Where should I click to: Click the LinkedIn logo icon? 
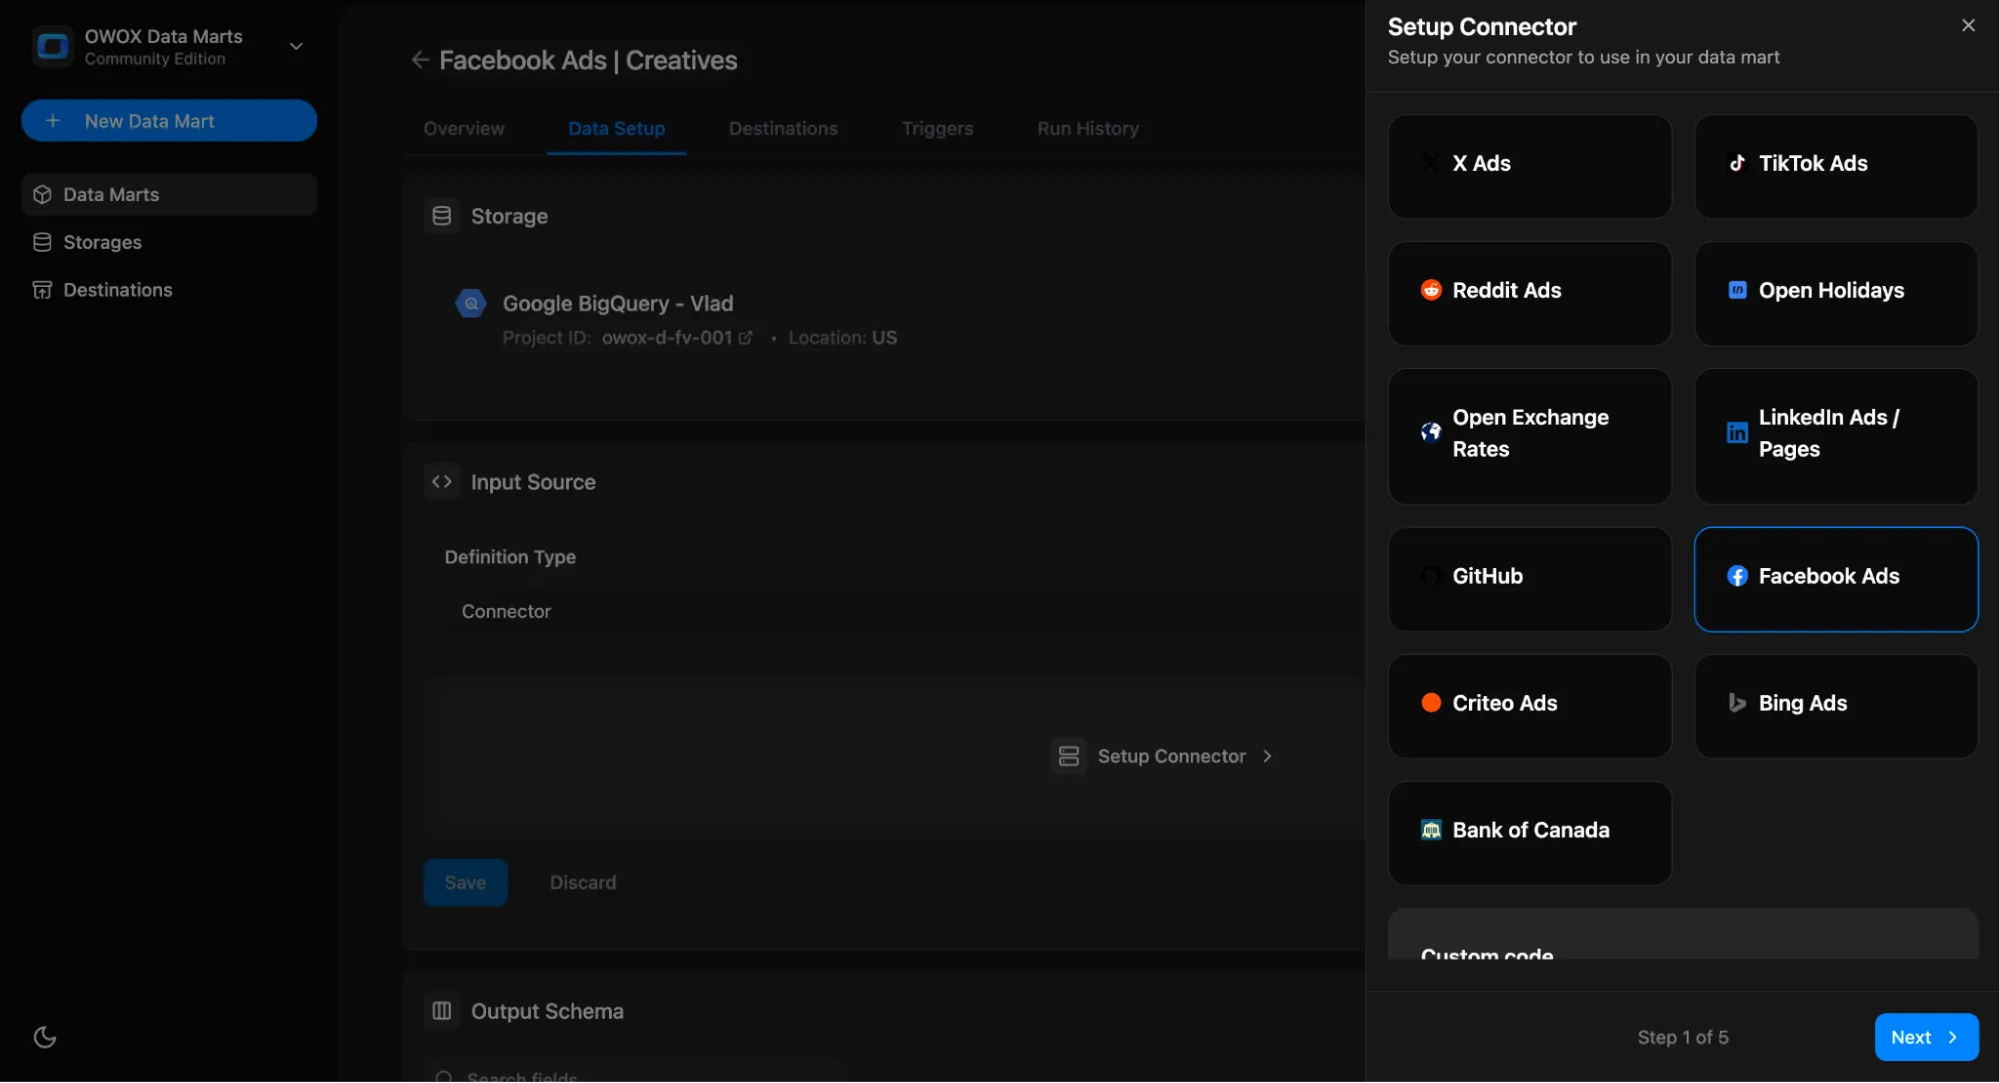click(x=1737, y=432)
